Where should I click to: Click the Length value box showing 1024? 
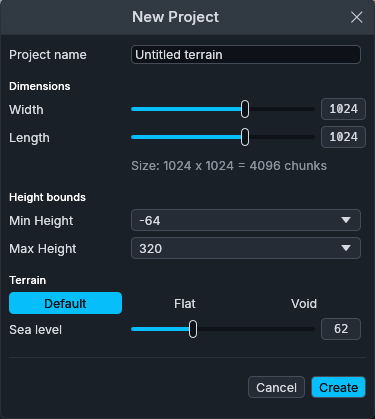point(343,137)
